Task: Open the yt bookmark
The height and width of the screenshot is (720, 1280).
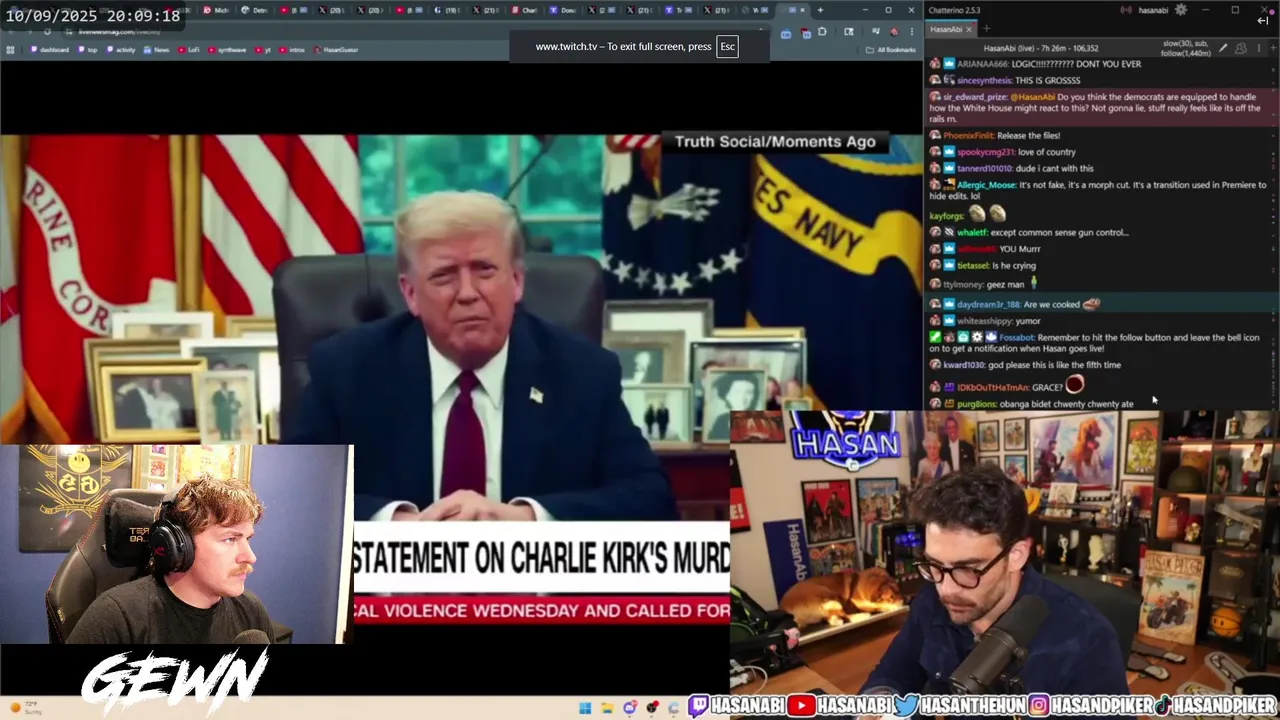Action: (263, 49)
